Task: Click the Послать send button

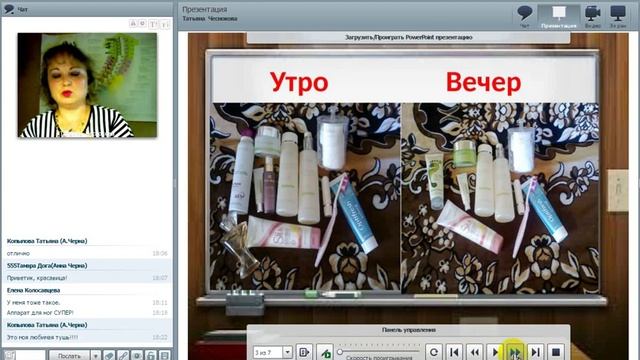Action: pos(69,356)
